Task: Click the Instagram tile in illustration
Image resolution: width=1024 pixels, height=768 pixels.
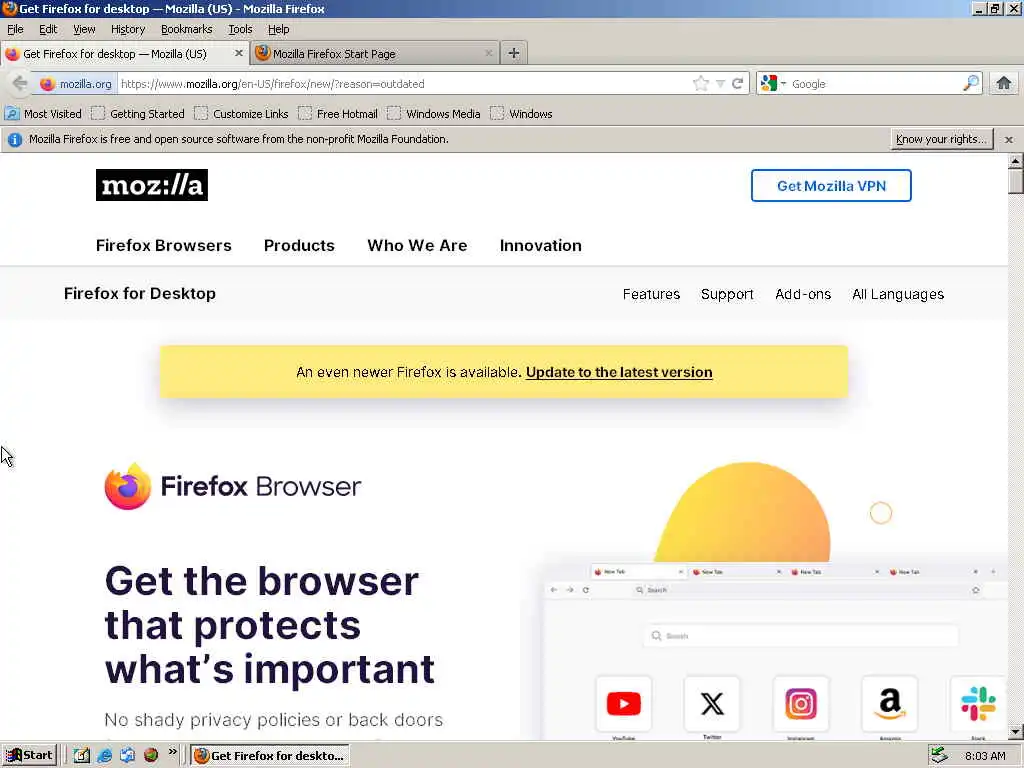Action: click(x=801, y=704)
